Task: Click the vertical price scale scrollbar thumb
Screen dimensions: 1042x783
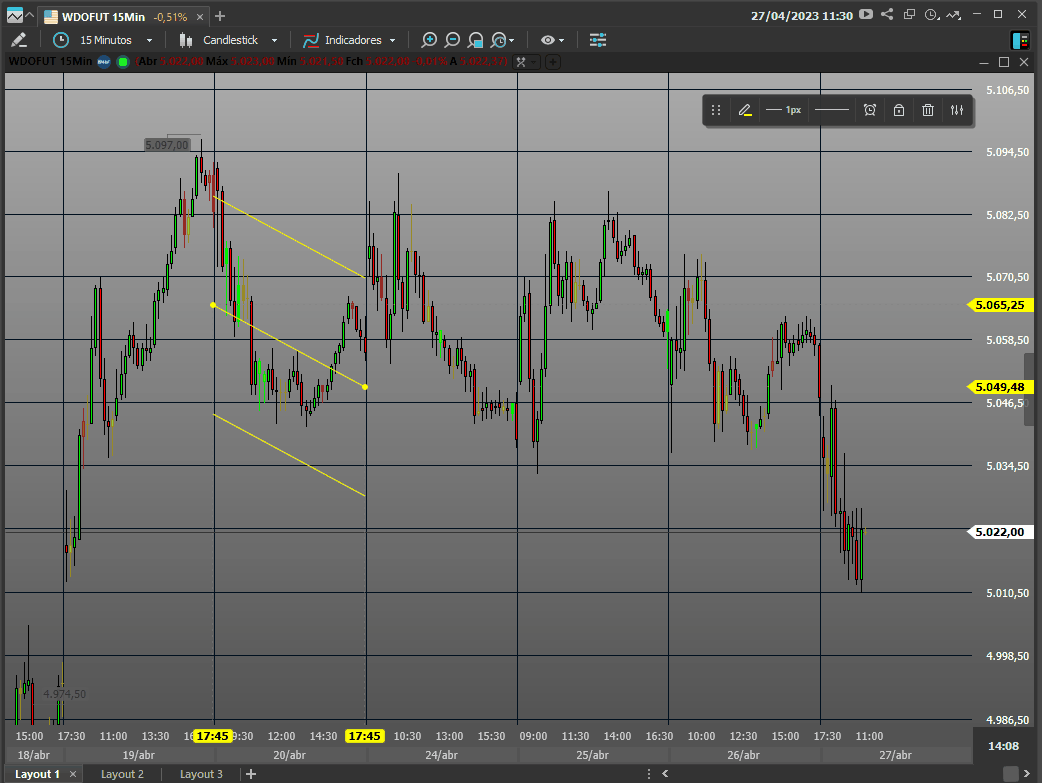Action: 1029,390
